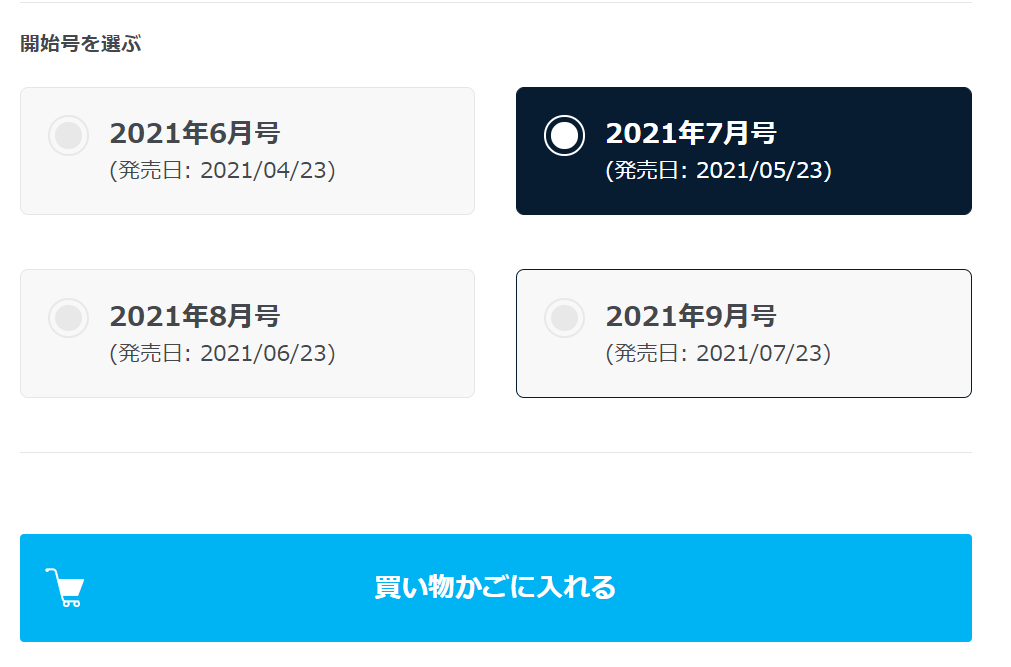Click the divider line above the cart button
The height and width of the screenshot is (667, 1011).
[495, 452]
